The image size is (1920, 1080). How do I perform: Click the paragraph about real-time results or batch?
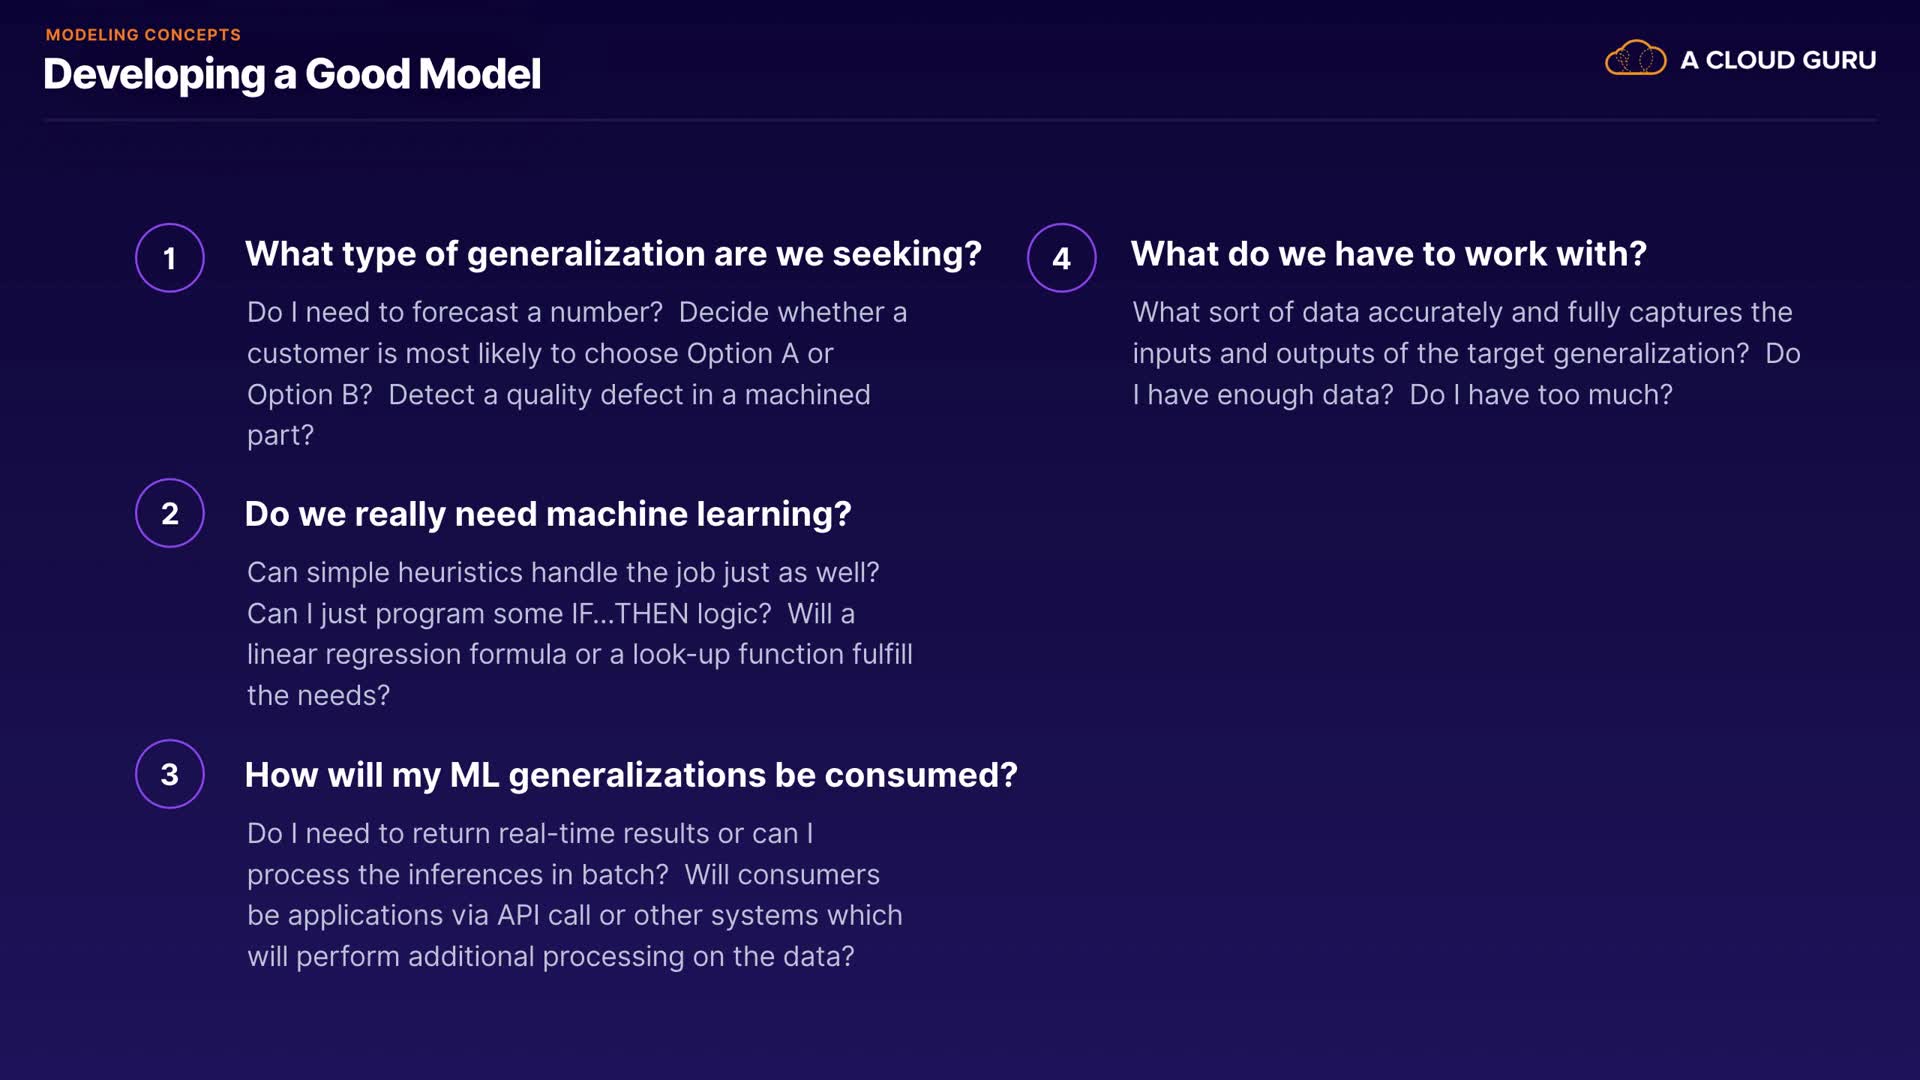(574, 894)
